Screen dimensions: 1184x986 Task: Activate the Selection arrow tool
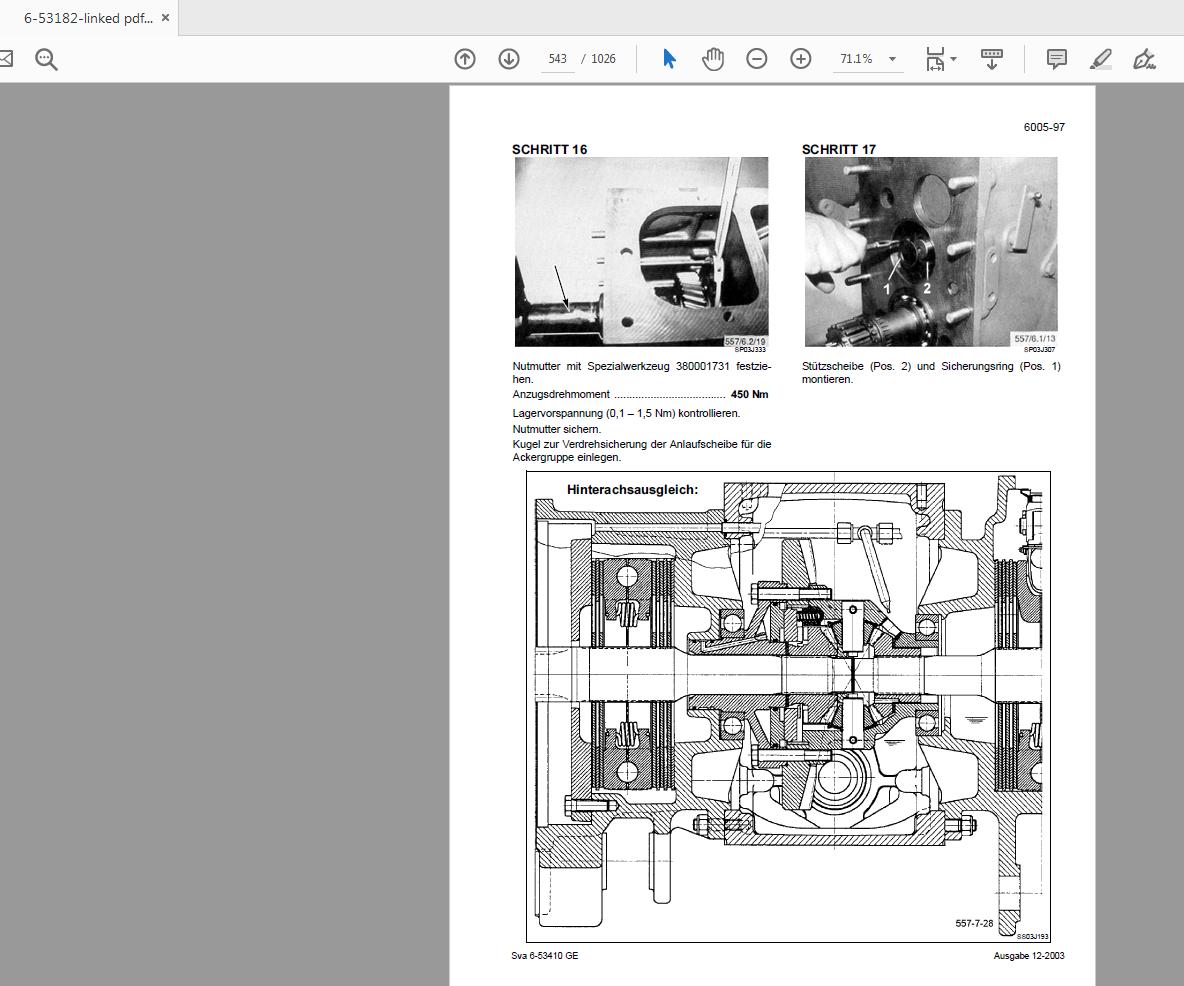tap(669, 59)
